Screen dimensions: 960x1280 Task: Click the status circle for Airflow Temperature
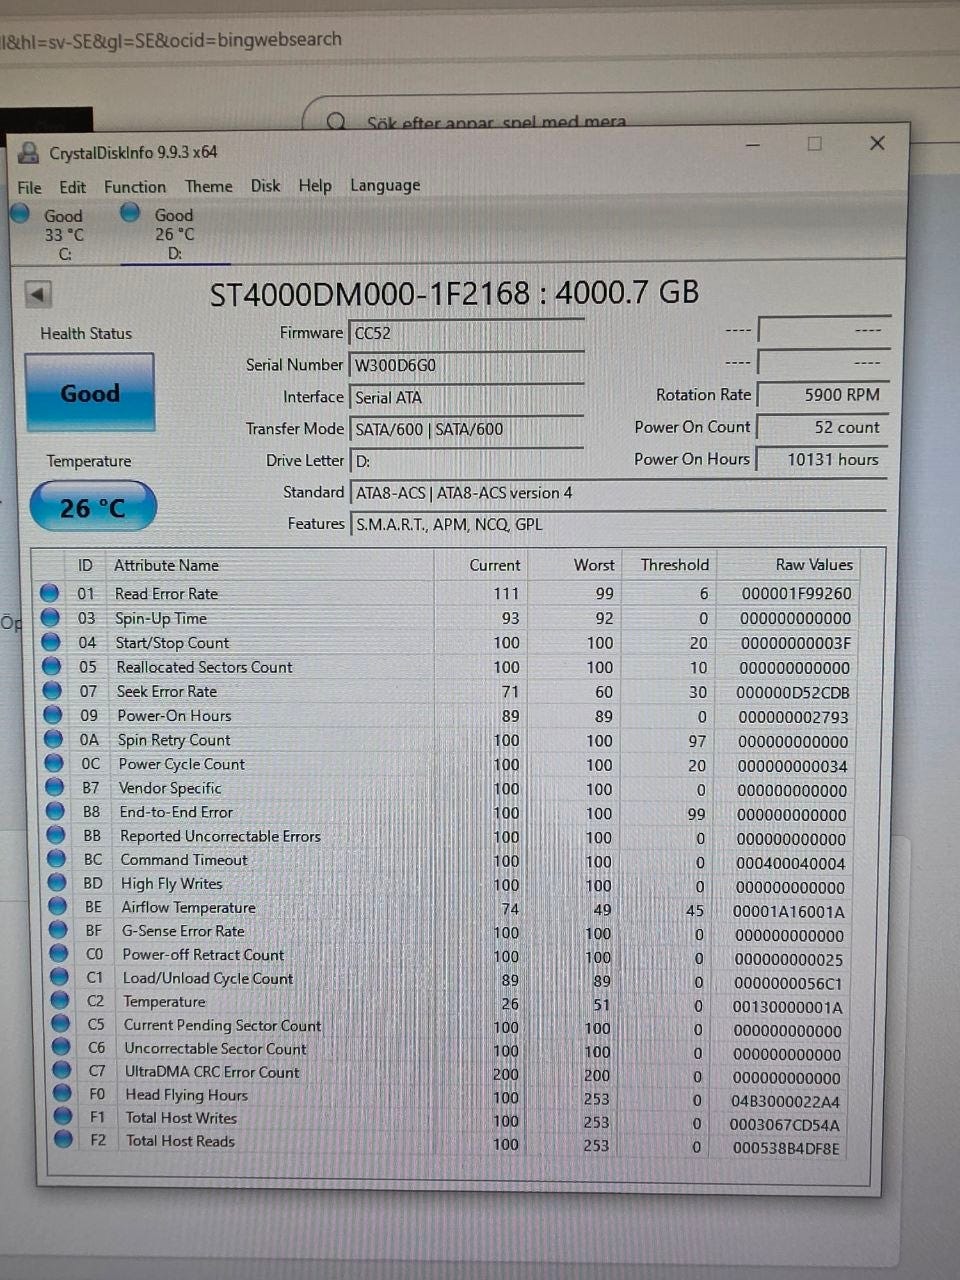[x=59, y=906]
